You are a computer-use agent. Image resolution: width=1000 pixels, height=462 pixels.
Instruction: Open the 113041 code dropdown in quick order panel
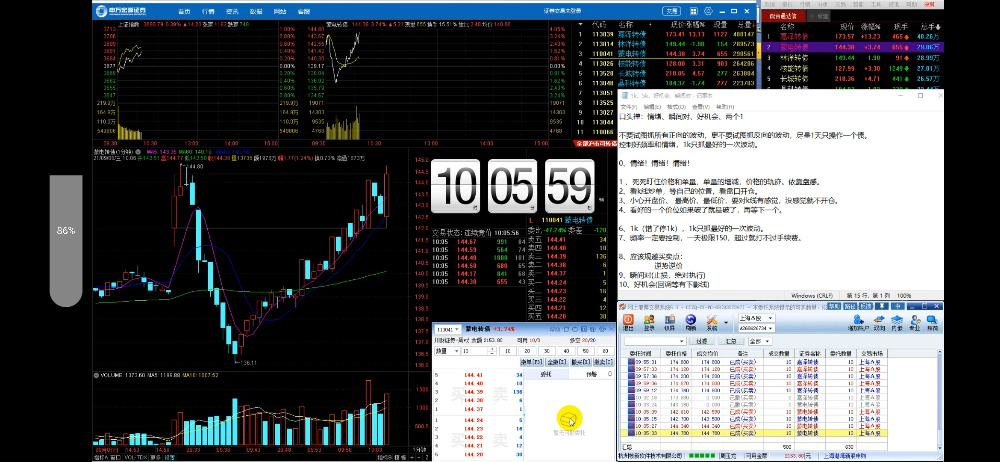point(448,329)
